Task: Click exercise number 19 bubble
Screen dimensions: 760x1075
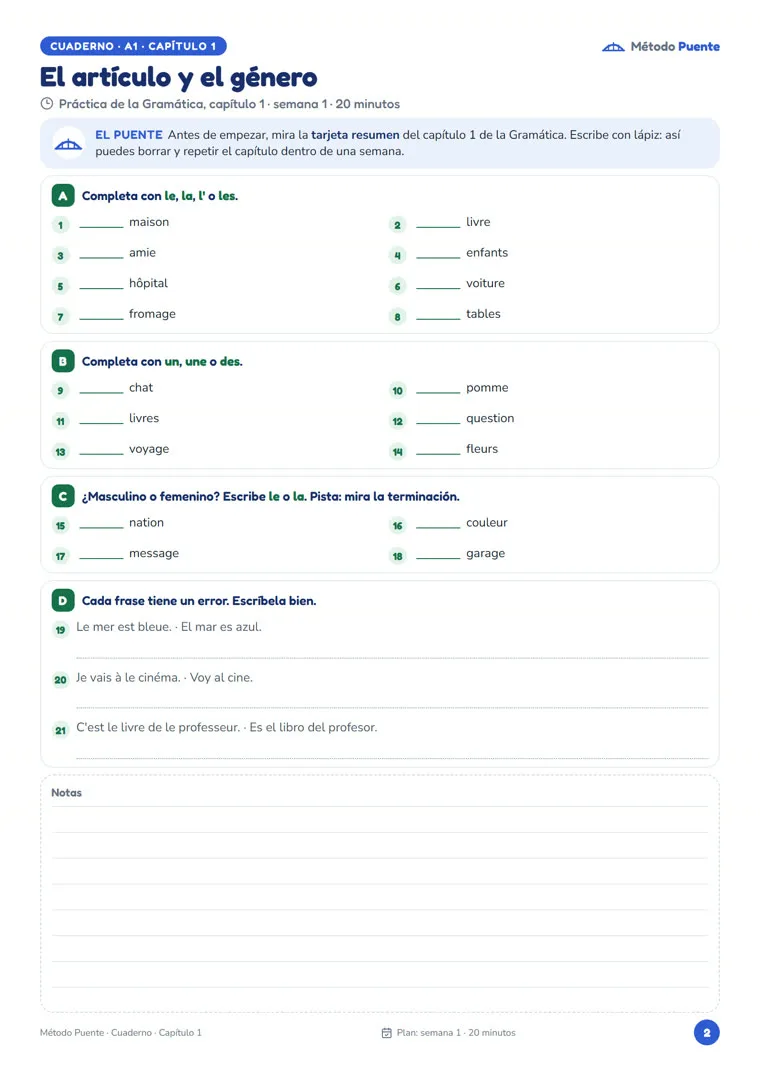Action: pos(60,629)
